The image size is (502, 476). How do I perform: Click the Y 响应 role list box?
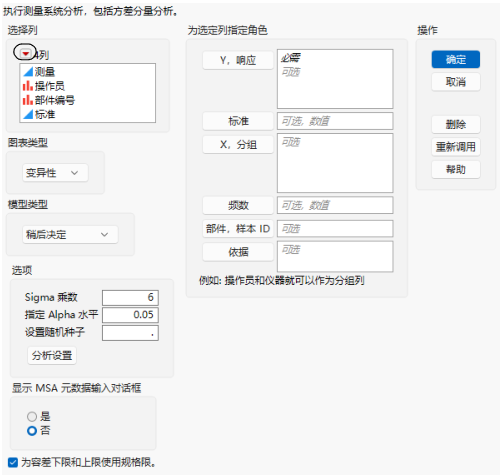pos(335,79)
